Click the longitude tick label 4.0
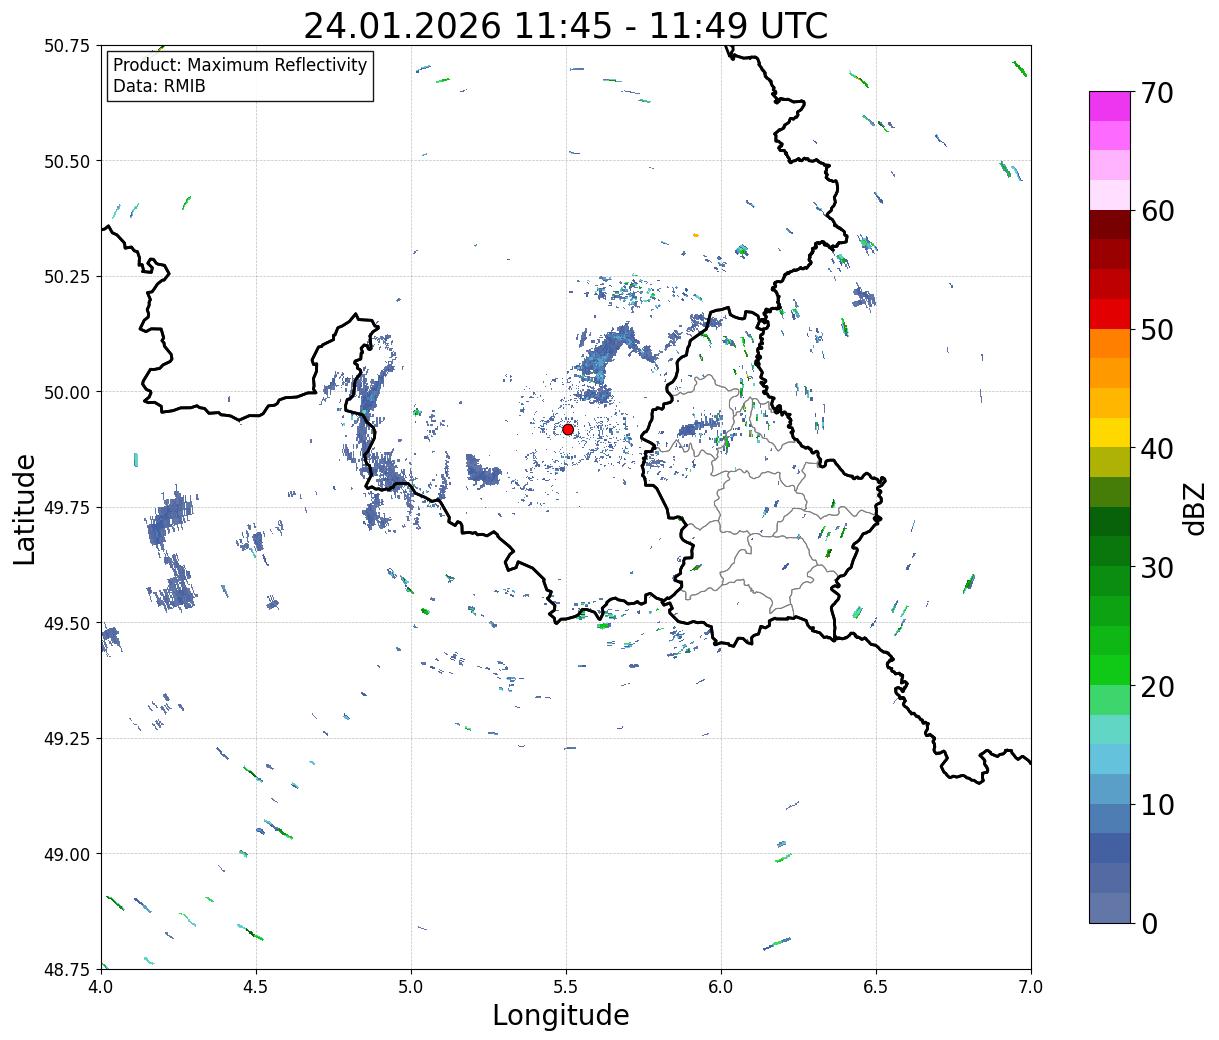This screenshot has width=1219, height=1040. 101,987
